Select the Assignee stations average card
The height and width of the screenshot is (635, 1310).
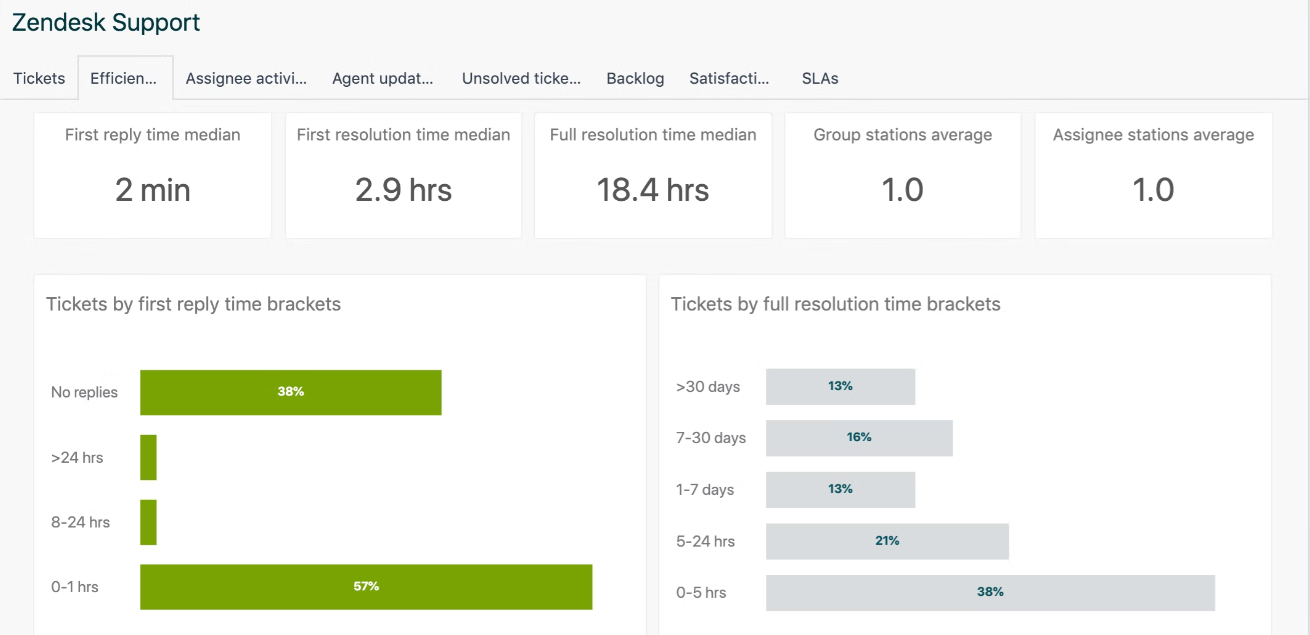pyautogui.click(x=1153, y=175)
